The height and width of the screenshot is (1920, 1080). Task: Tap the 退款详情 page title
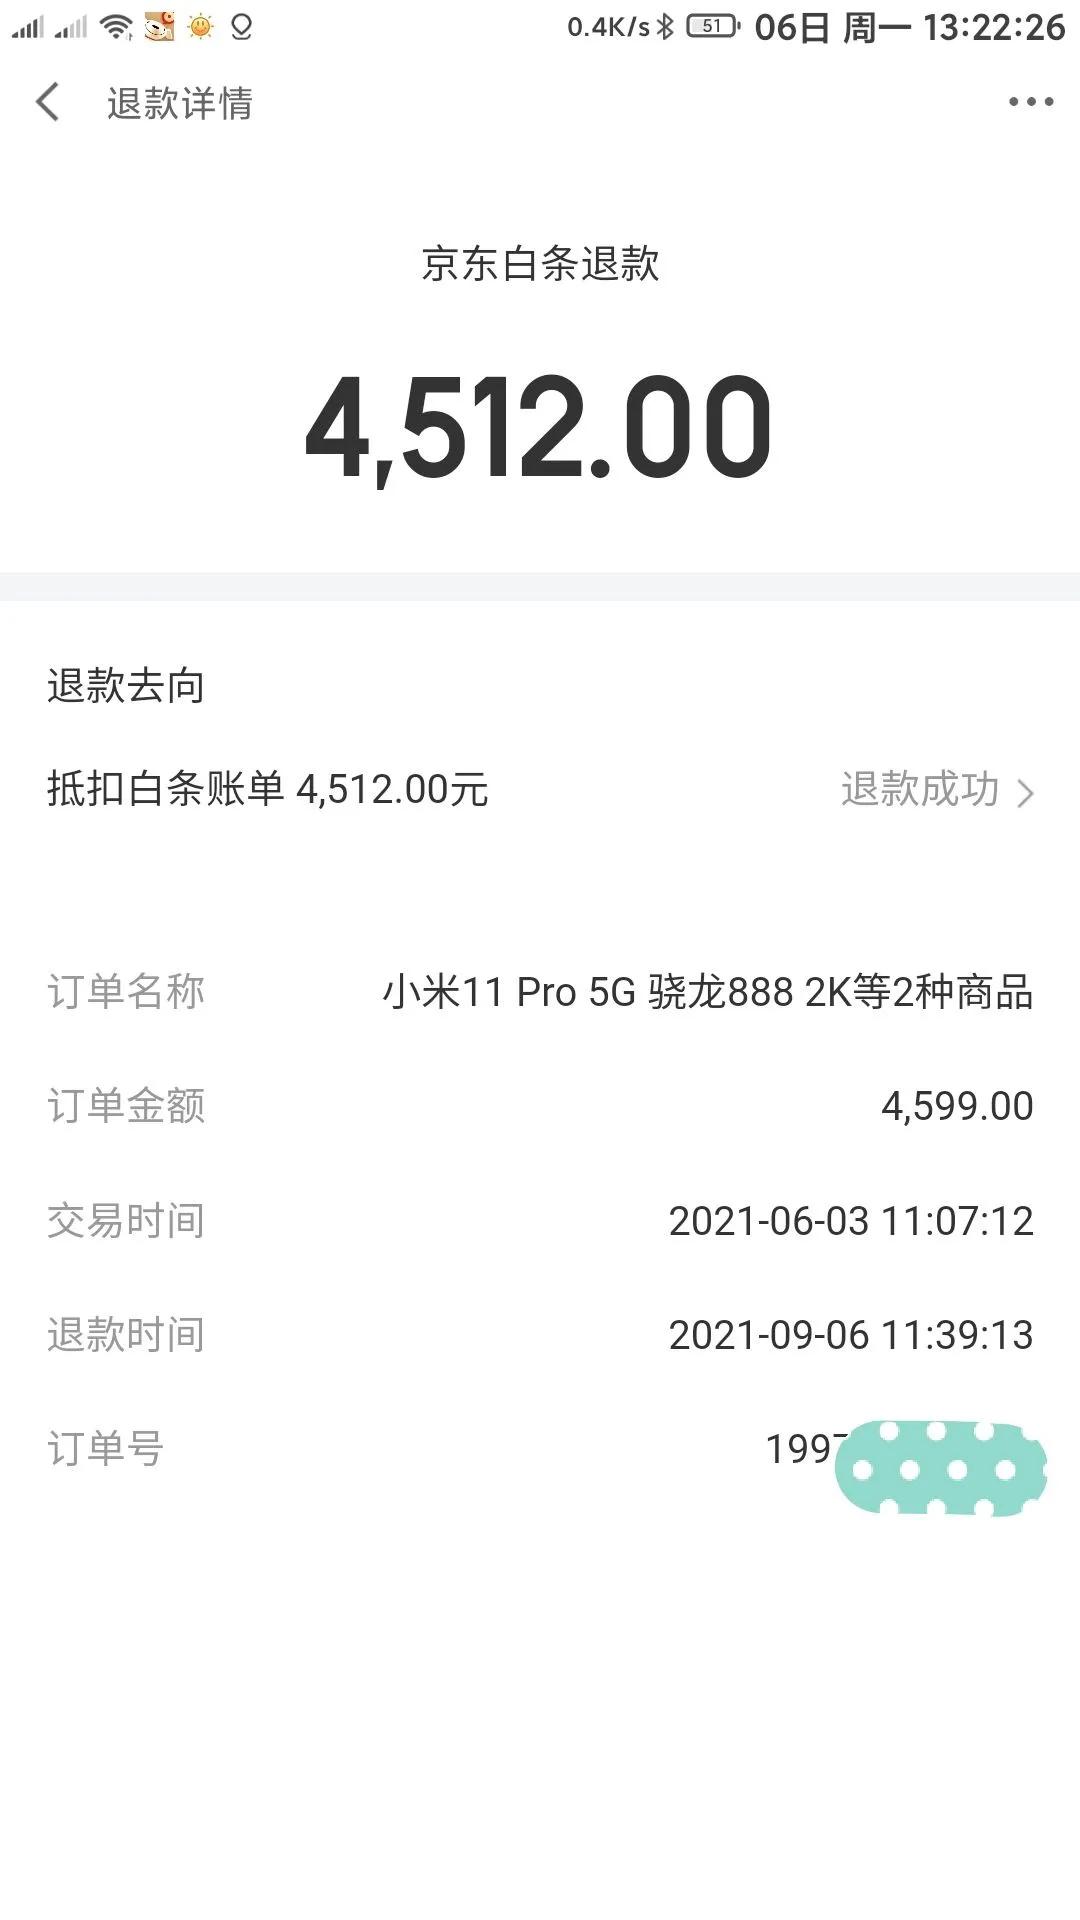180,104
